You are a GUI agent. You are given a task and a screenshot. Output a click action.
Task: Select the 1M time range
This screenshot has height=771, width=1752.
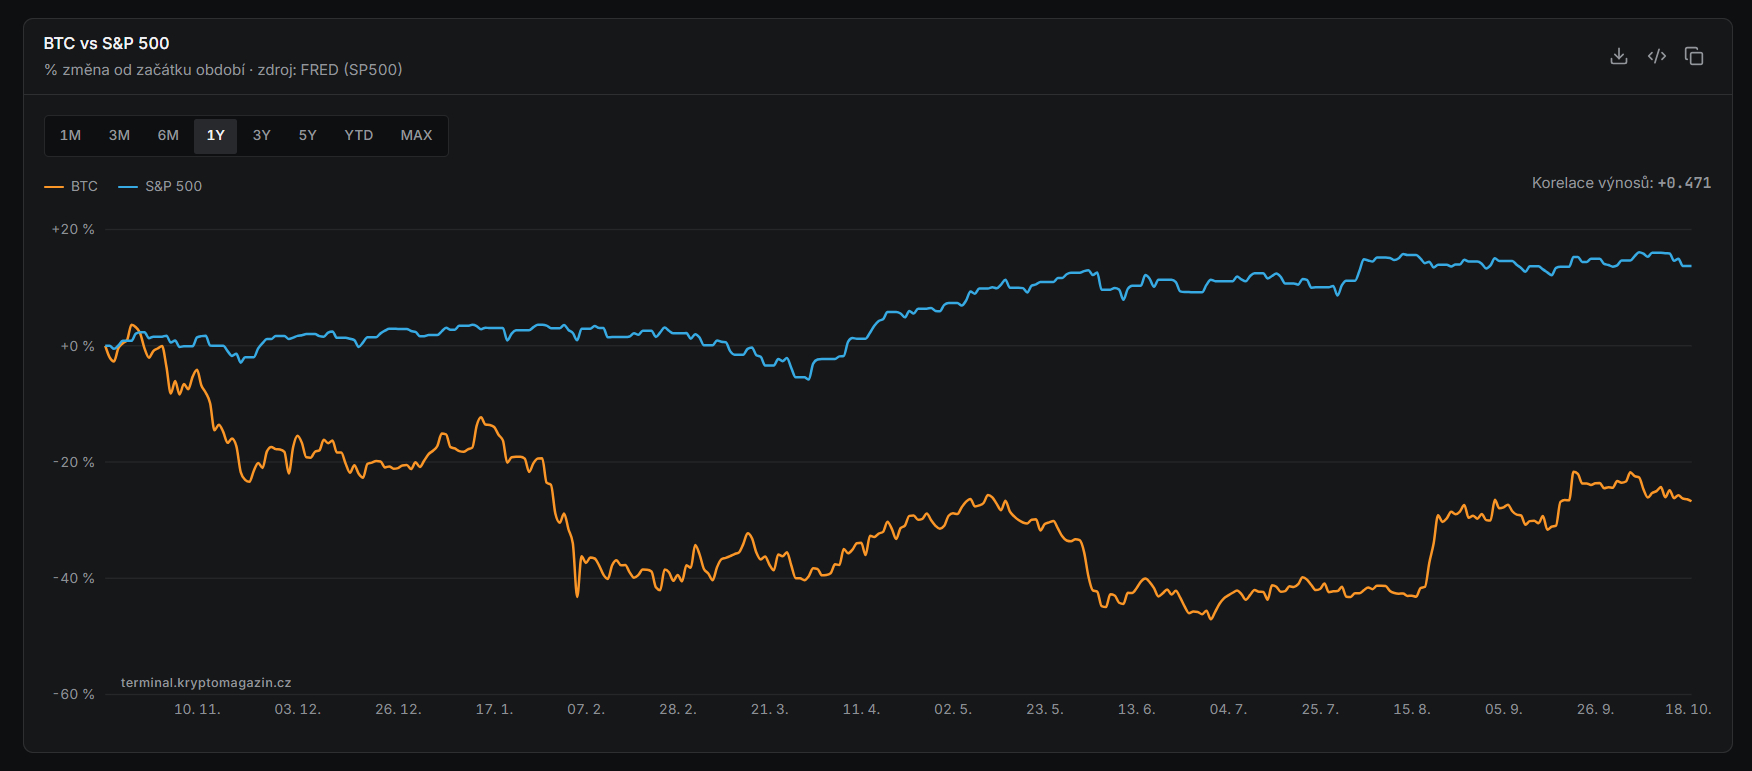pos(70,135)
